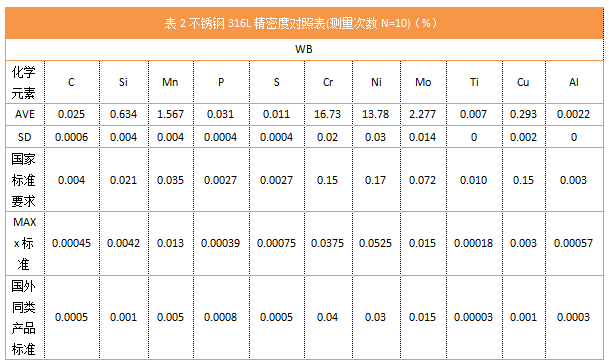Select AVE value 0.634
The width and height of the screenshot is (609, 363).
pos(123,114)
